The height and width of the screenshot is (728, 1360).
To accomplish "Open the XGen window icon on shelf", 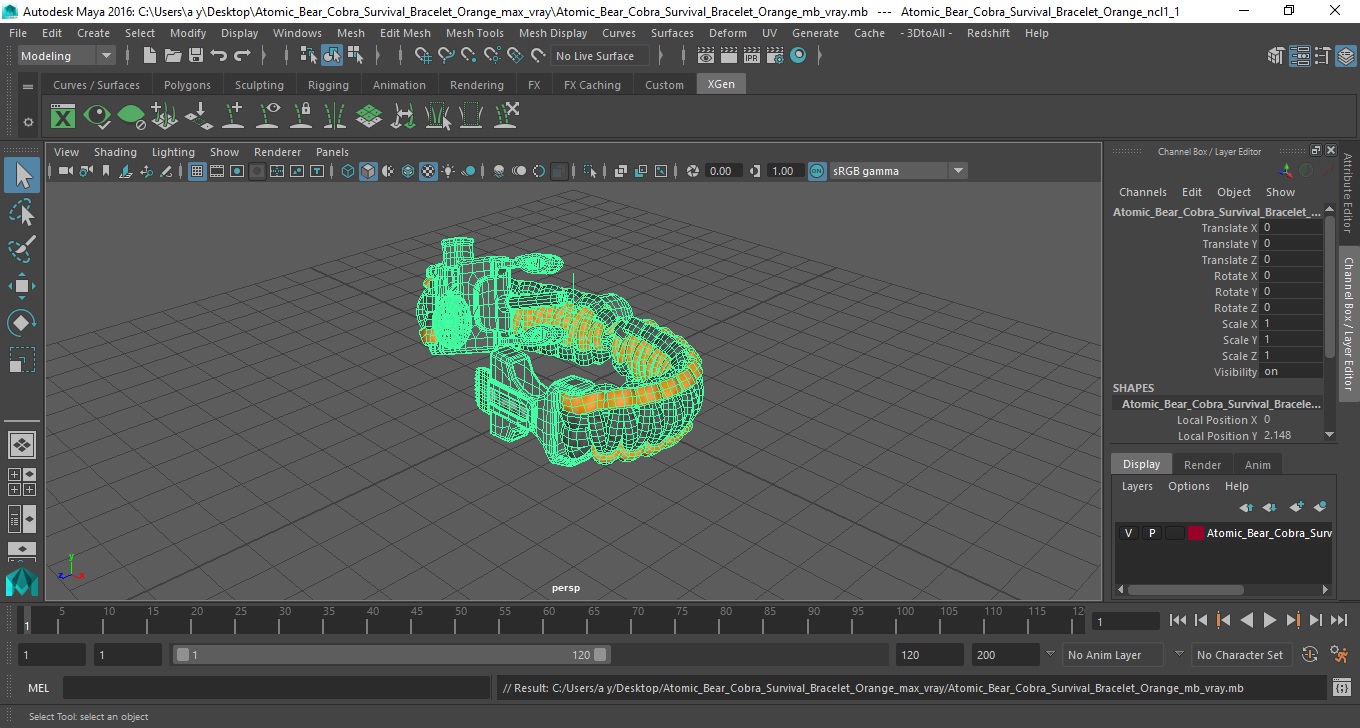I will [x=63, y=117].
